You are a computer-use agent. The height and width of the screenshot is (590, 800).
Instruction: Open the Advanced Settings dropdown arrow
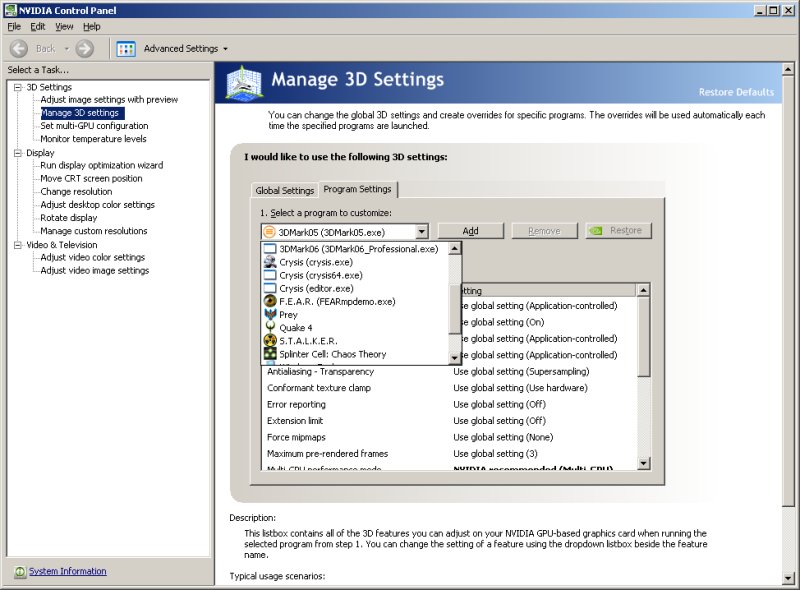[225, 49]
